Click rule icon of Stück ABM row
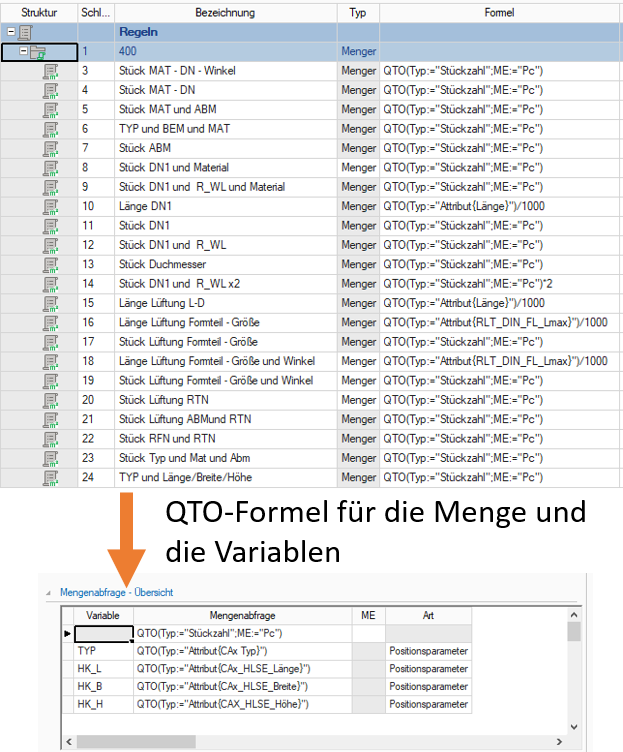 51,148
